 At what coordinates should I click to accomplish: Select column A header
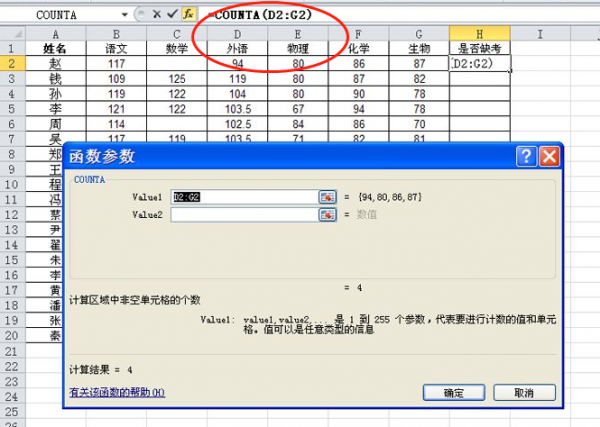pyautogui.click(x=56, y=34)
